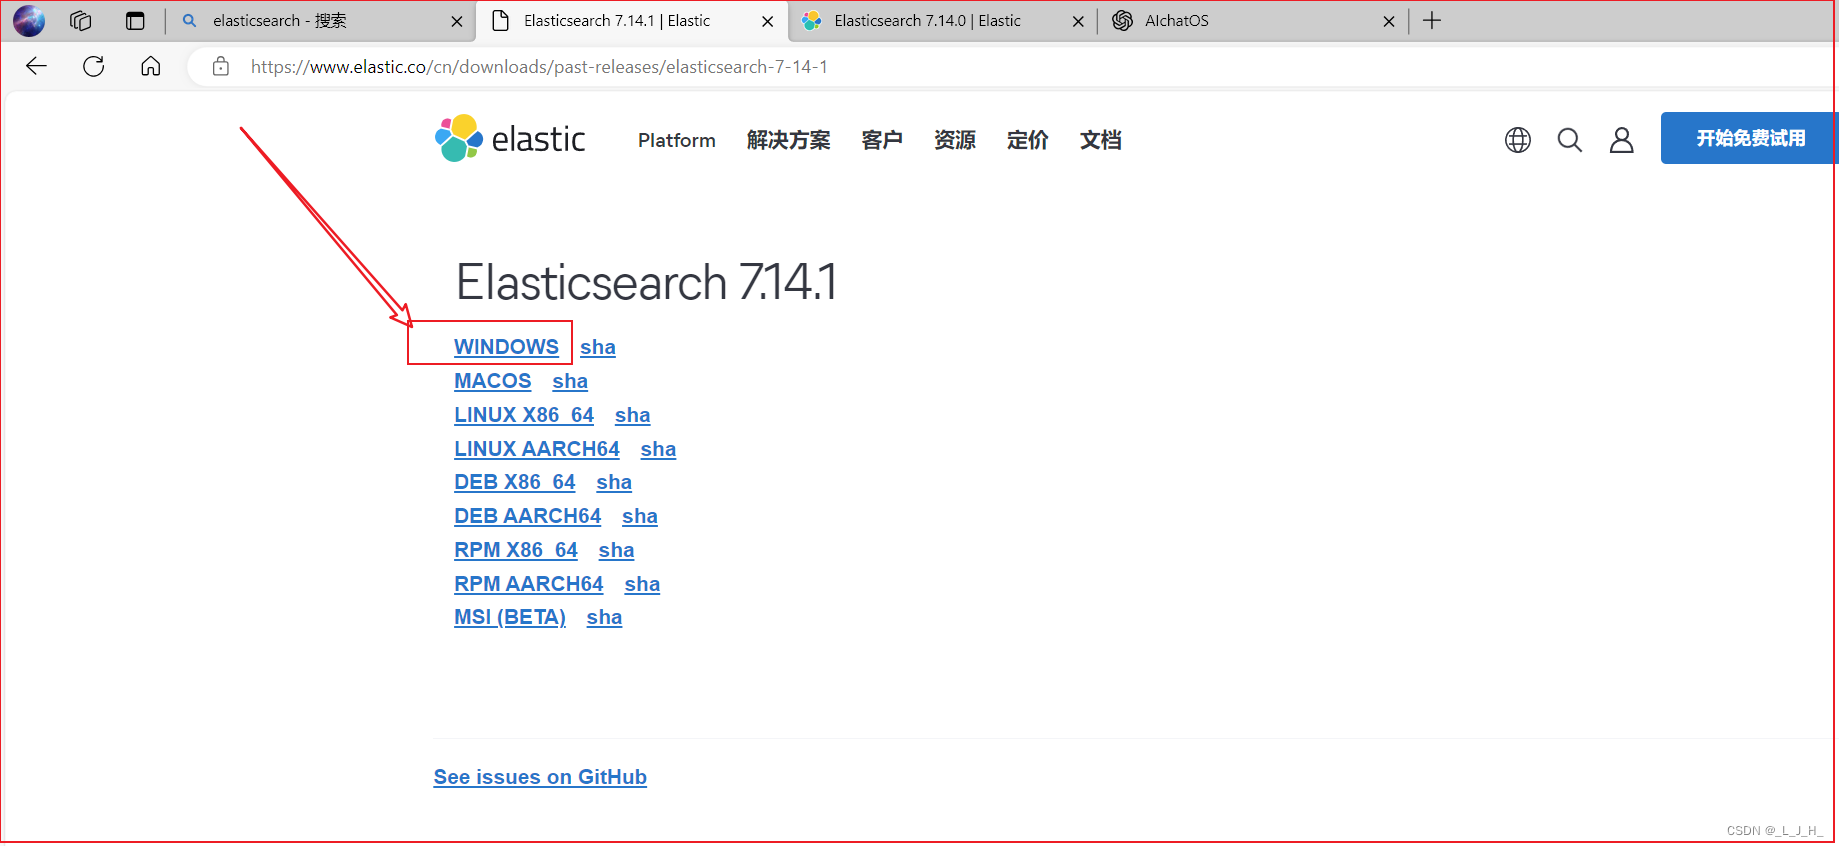Close the Elasticsearch 7.14.1 tab

click(768, 21)
